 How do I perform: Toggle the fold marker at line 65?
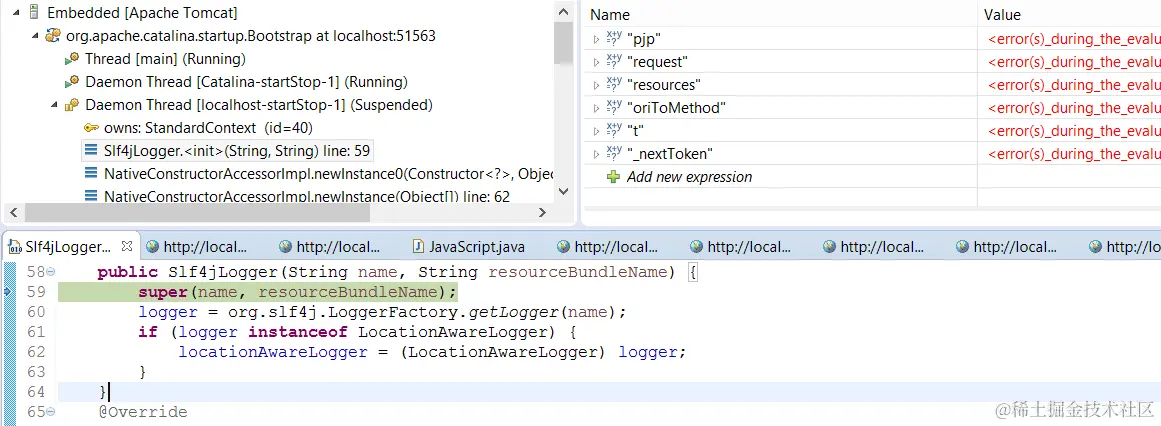50,413
